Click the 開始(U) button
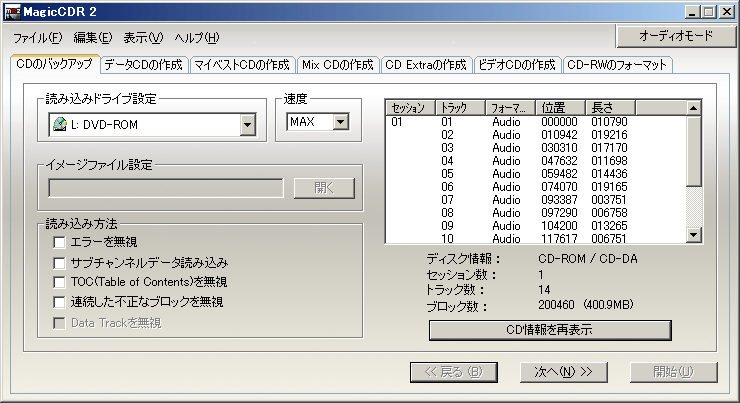Viewport: 740px width, 403px height. click(x=673, y=372)
